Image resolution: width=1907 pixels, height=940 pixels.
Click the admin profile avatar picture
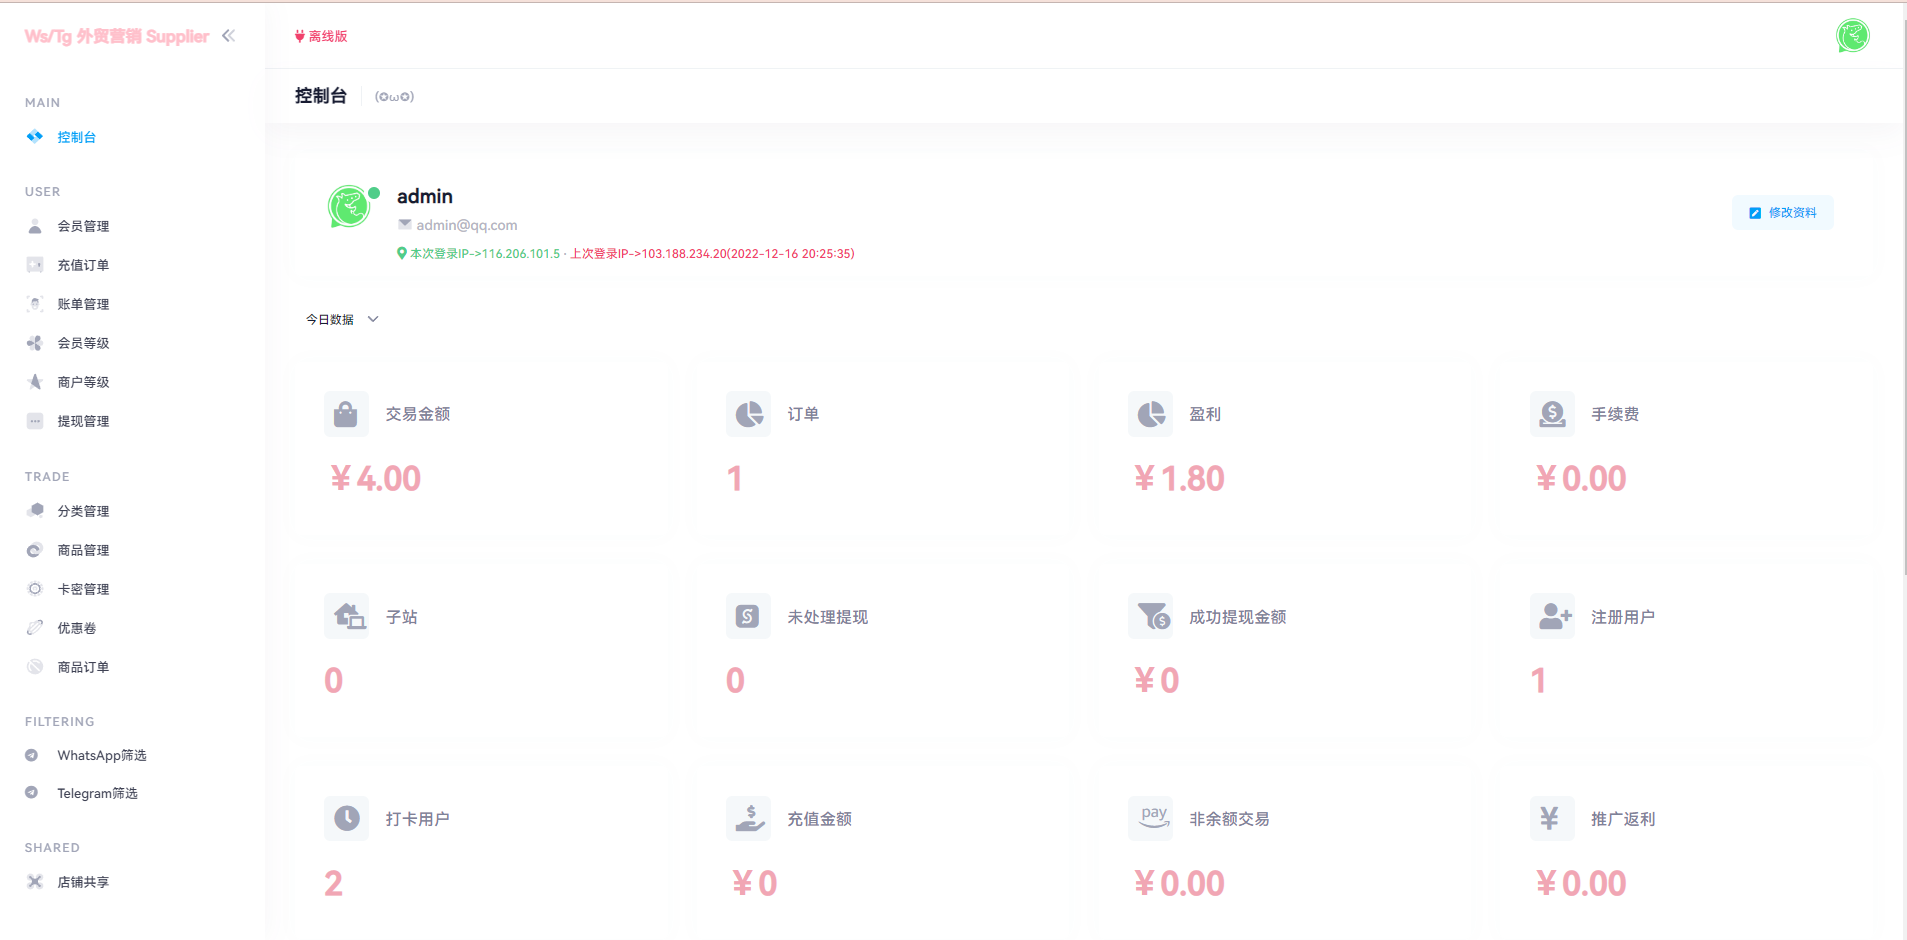tap(349, 207)
